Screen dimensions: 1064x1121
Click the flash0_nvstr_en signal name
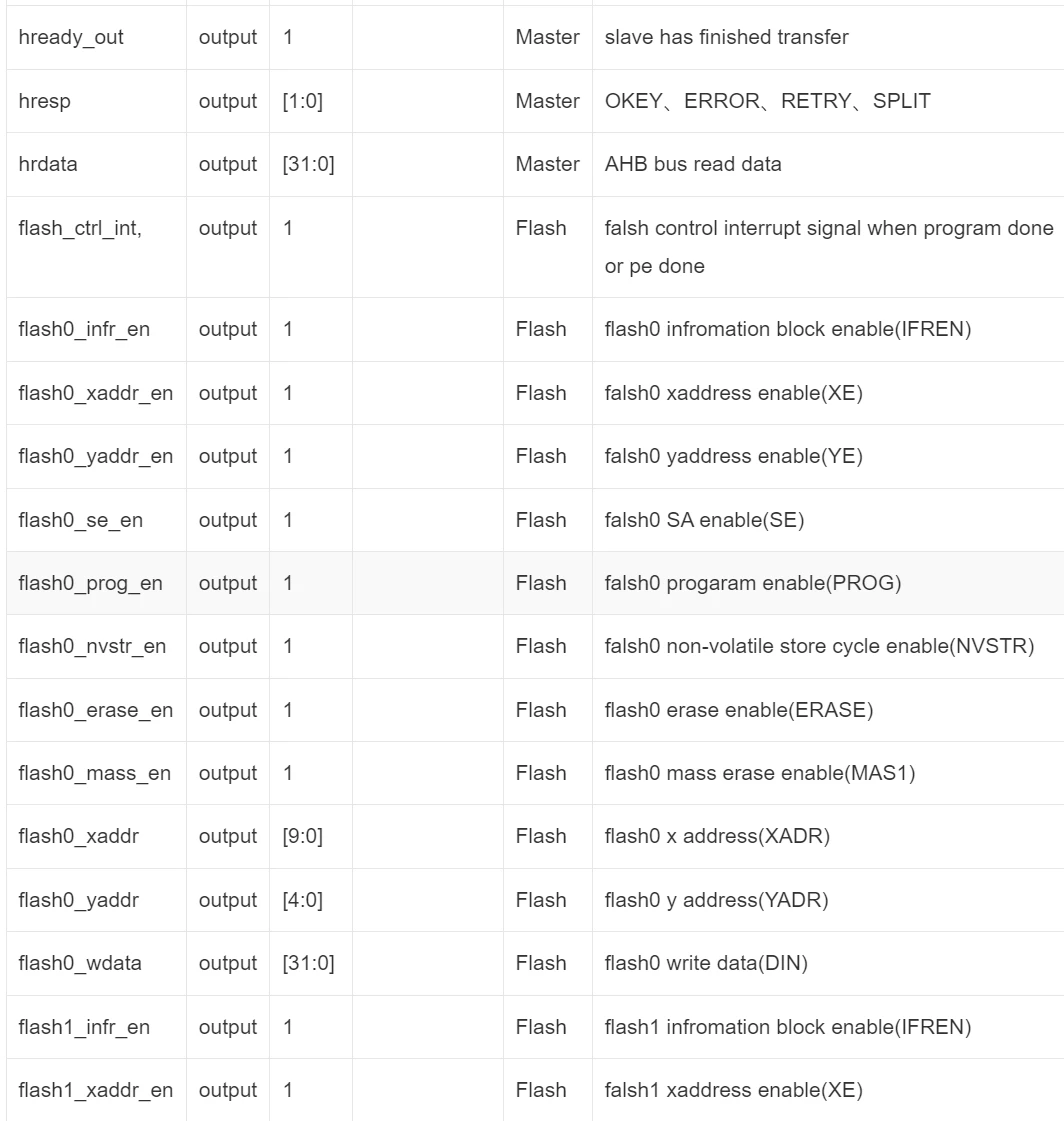pos(92,646)
